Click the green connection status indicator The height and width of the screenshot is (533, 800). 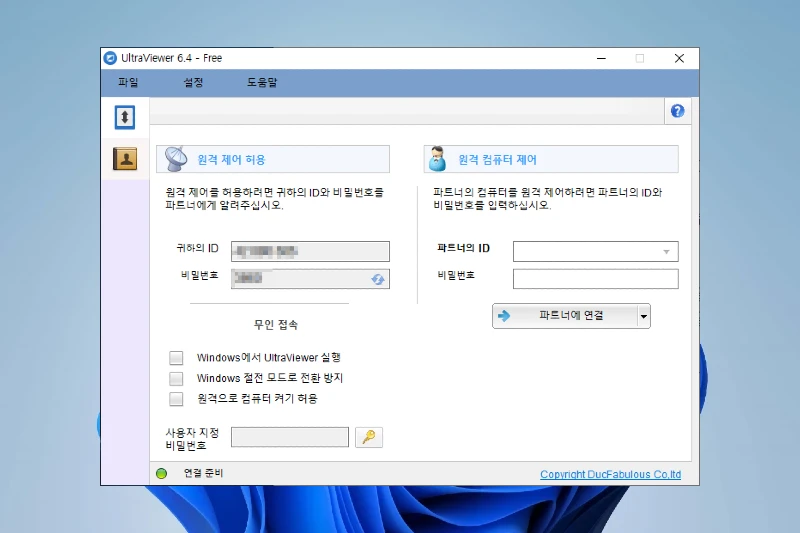tap(161, 473)
